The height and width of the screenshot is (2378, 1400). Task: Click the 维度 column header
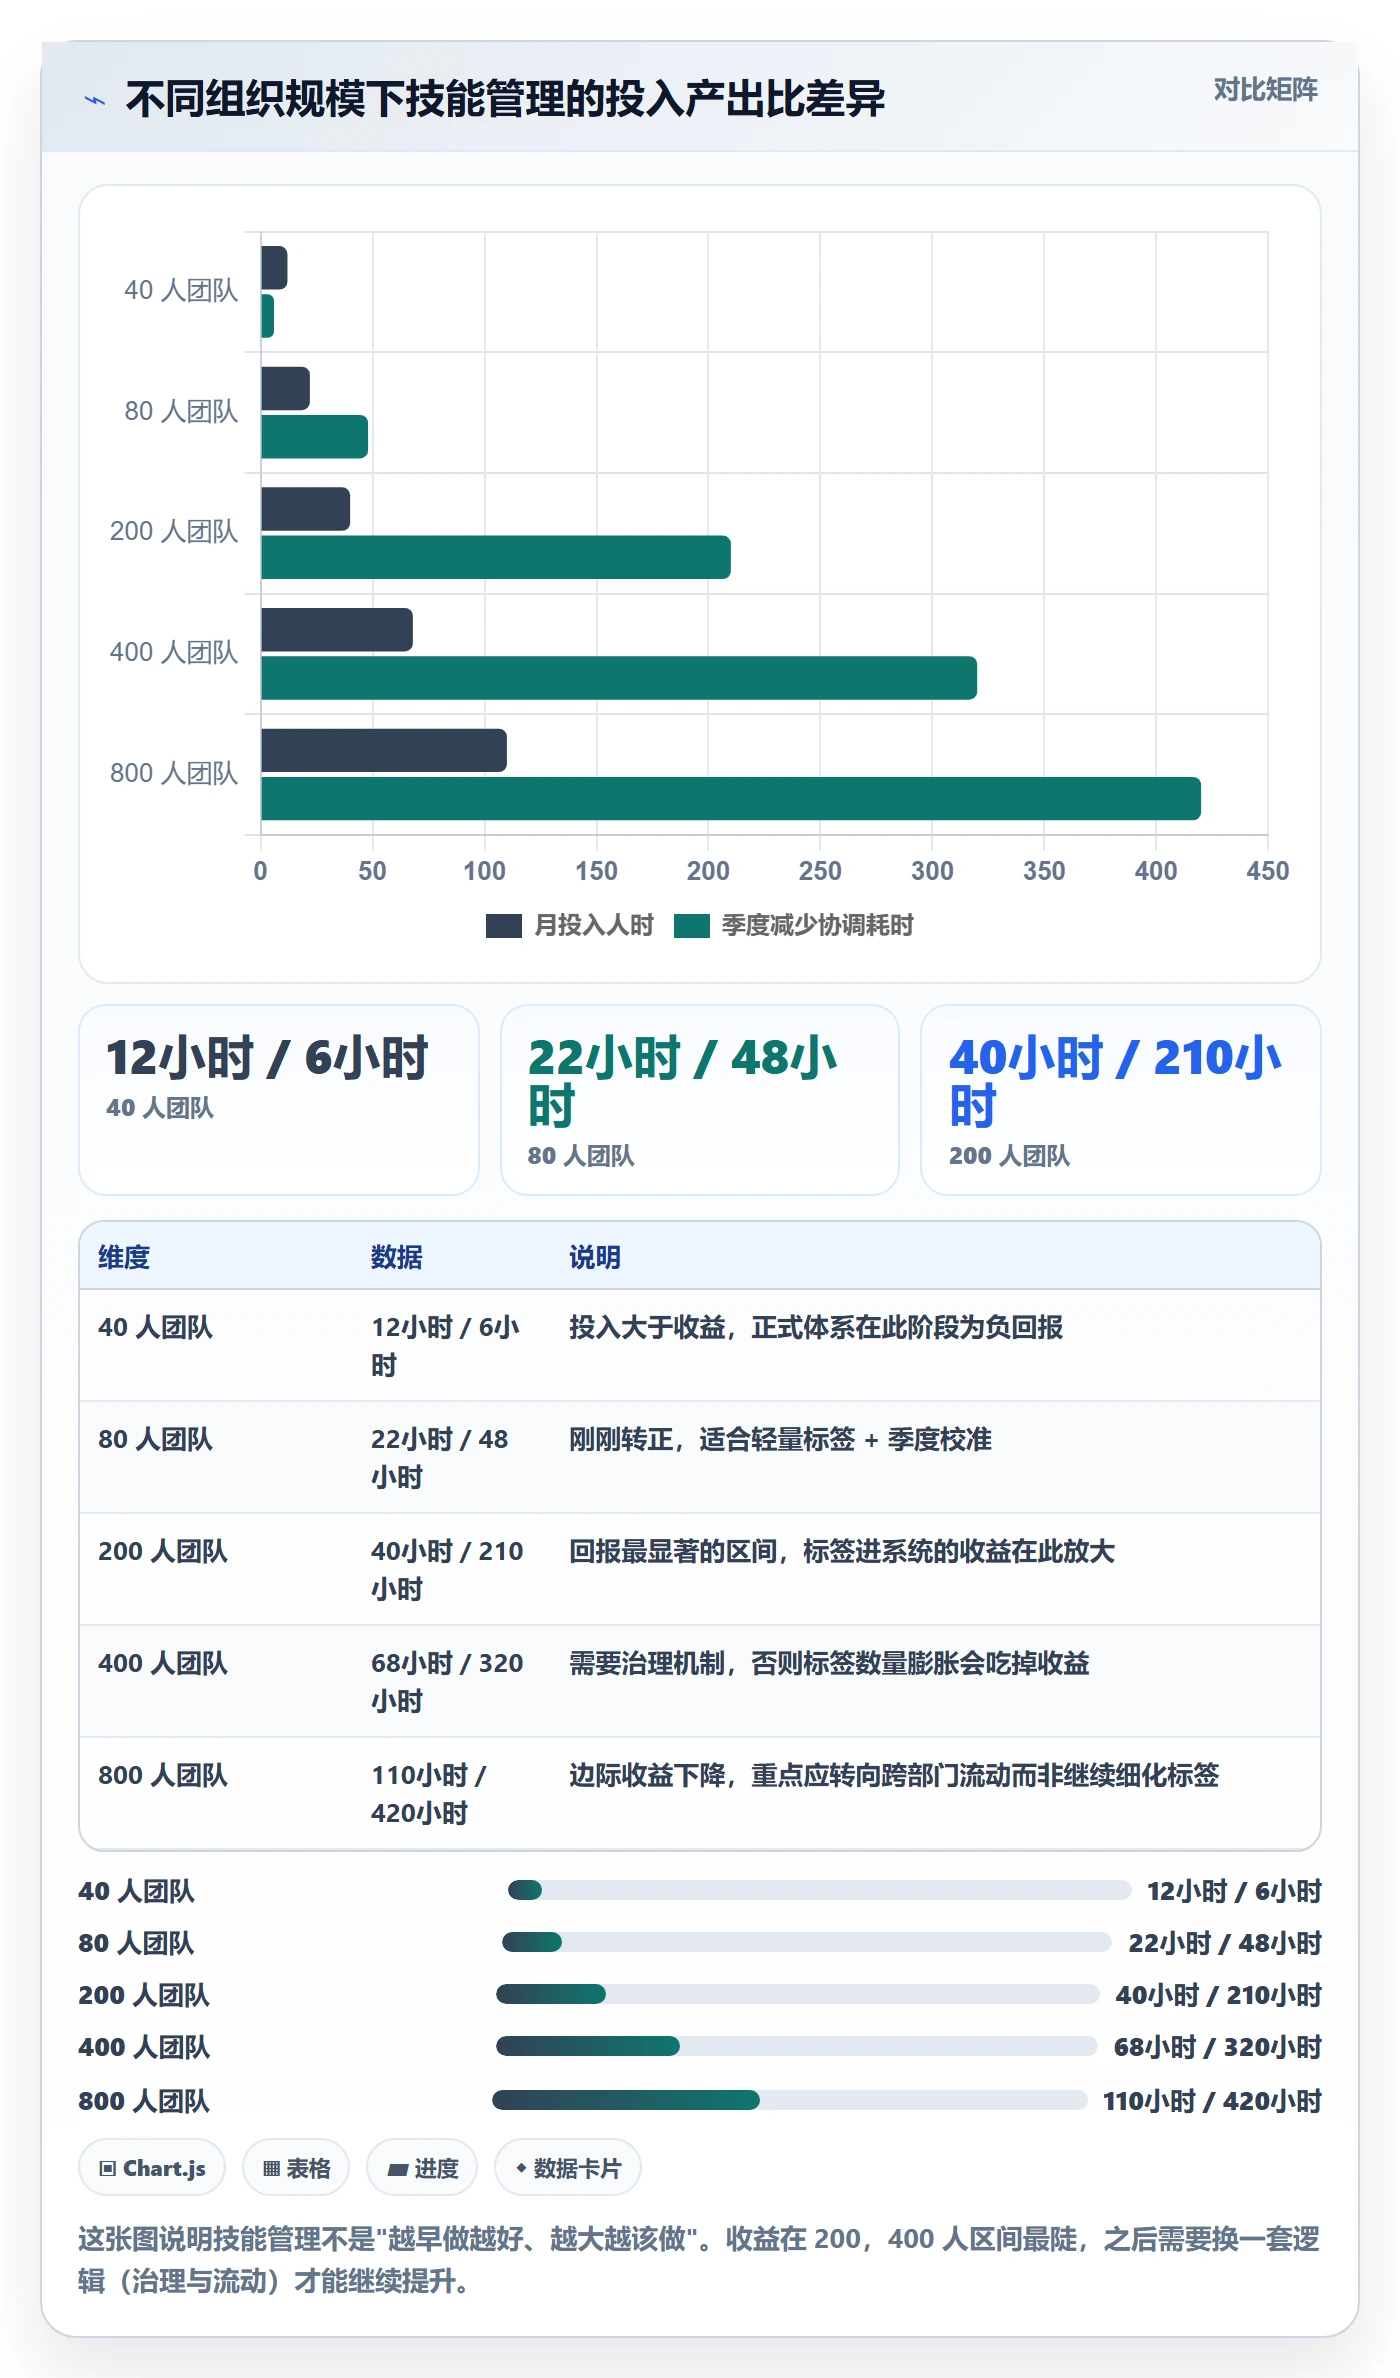(124, 1257)
